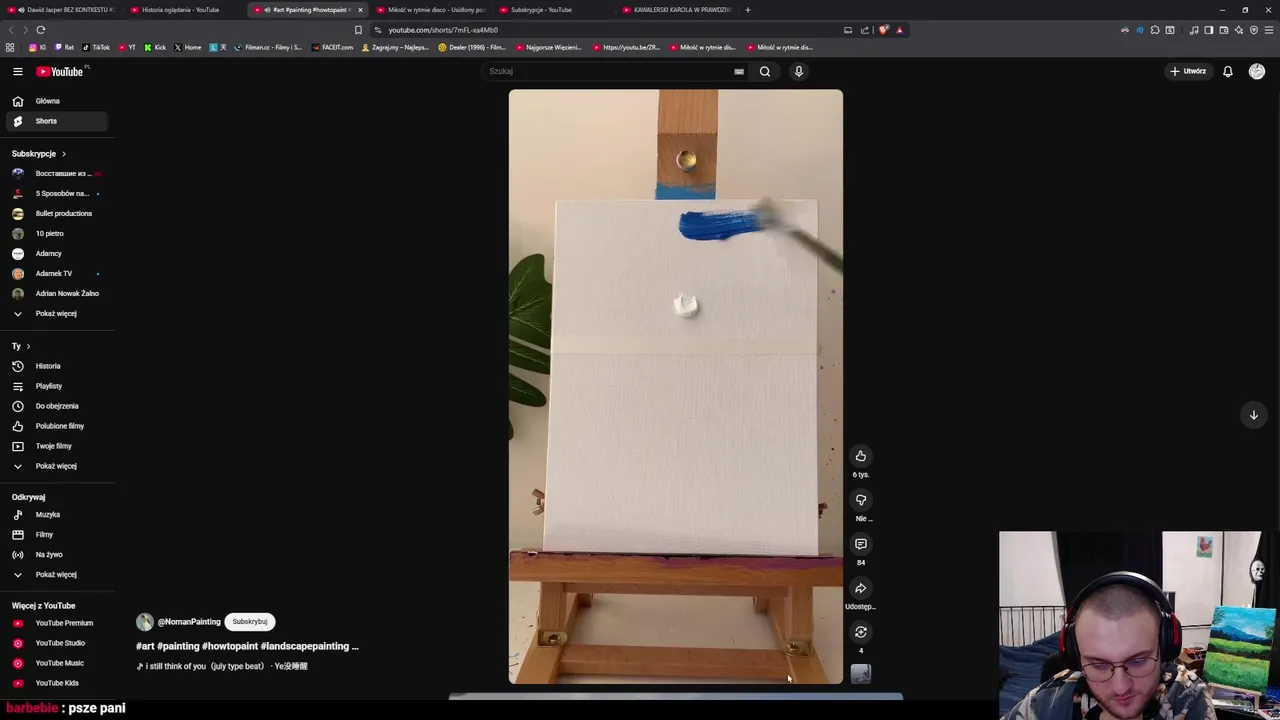Go to the YouTube logo home
The height and width of the screenshot is (720, 1280).
pyautogui.click(x=62, y=71)
